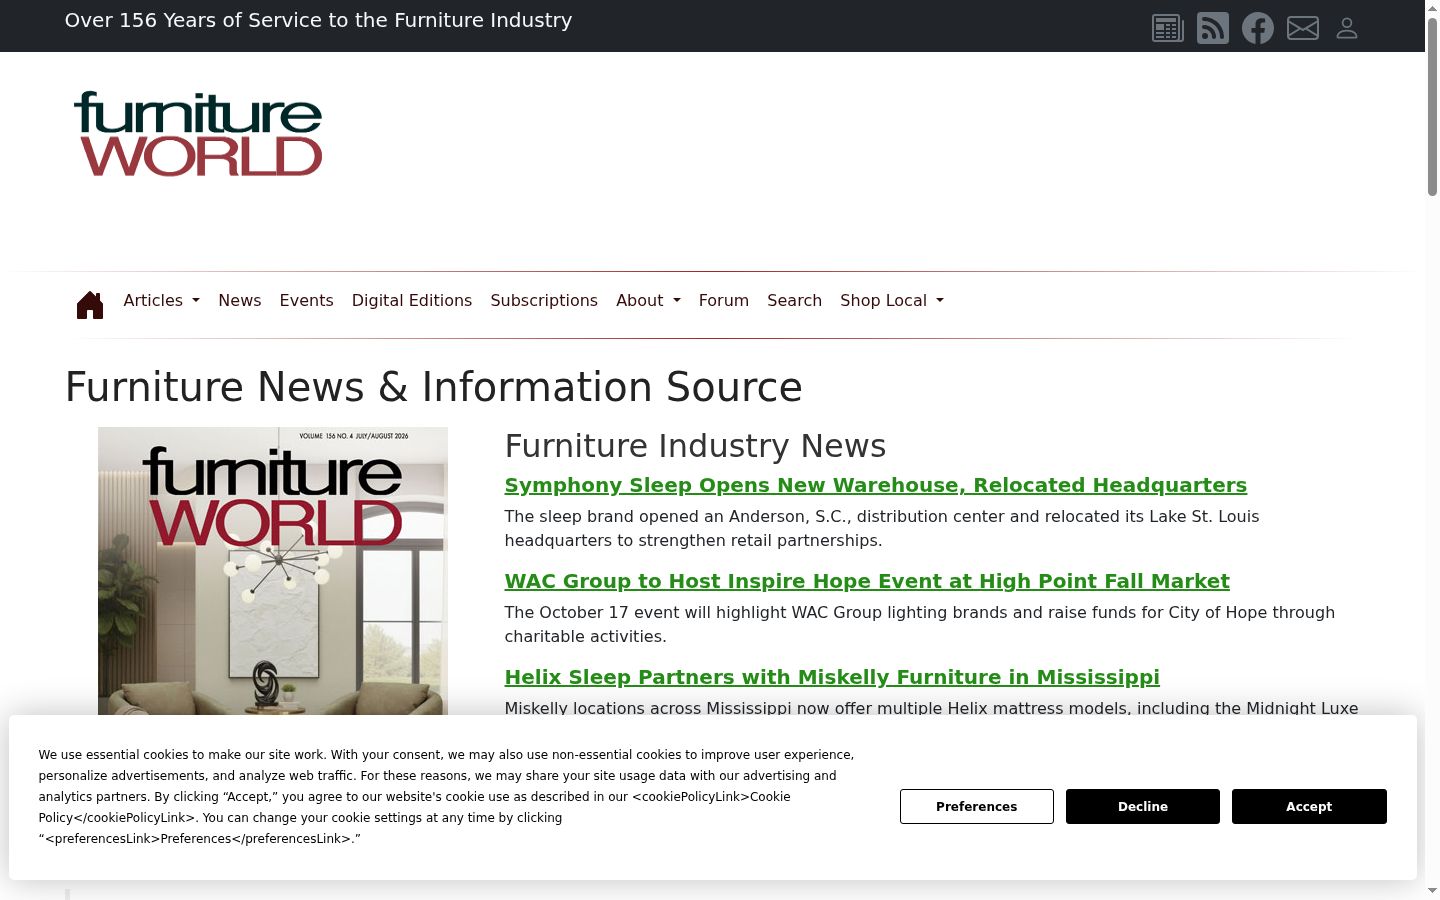Open the News menu item
This screenshot has height=900, width=1440.
pyautogui.click(x=240, y=300)
